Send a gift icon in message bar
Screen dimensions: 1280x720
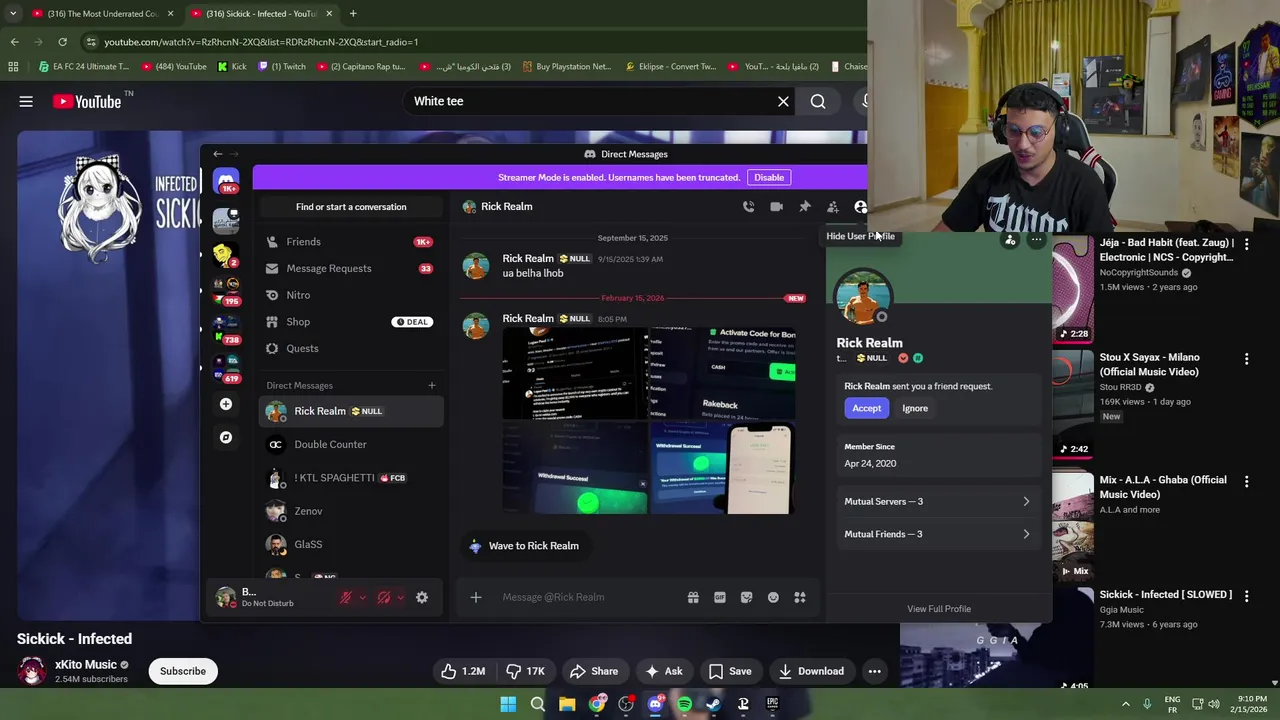click(693, 597)
